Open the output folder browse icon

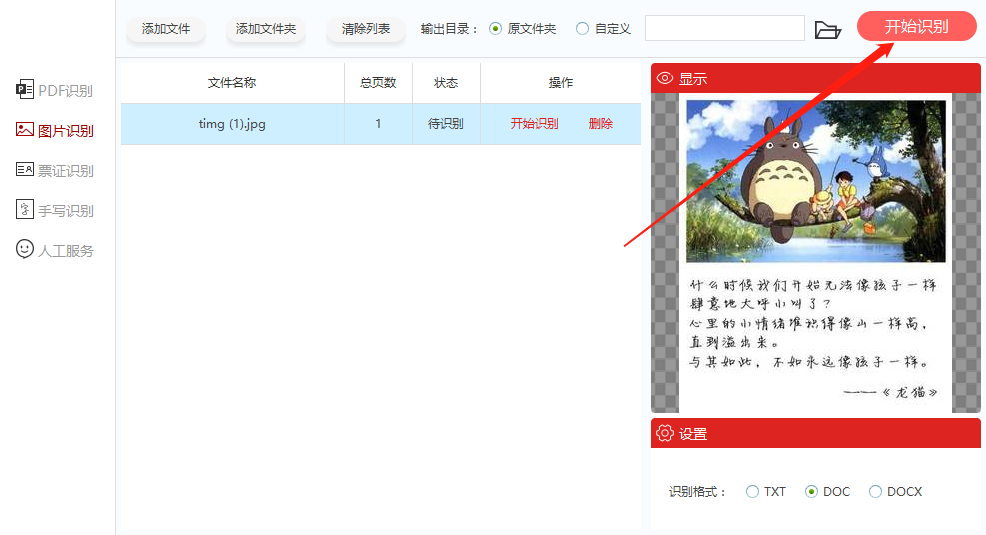pos(828,30)
